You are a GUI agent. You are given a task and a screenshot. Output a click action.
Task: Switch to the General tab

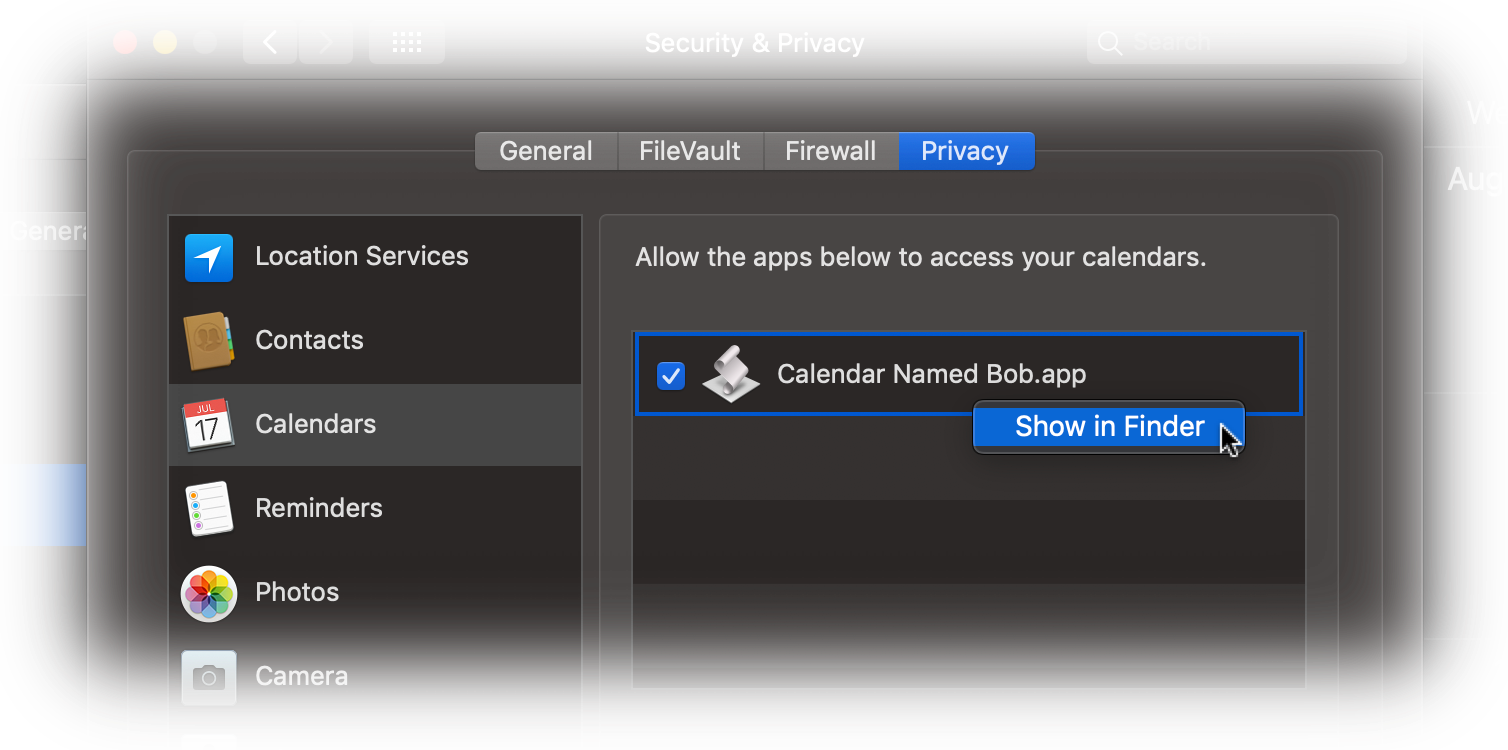coord(546,150)
